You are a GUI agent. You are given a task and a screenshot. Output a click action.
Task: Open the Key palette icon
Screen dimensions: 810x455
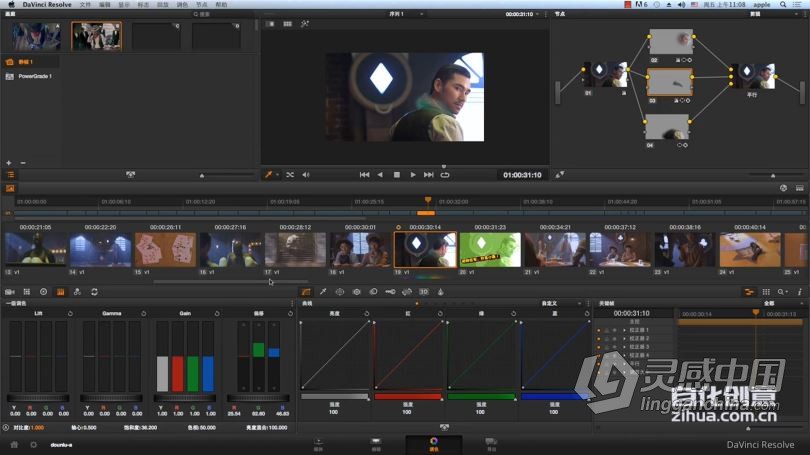pos(391,292)
